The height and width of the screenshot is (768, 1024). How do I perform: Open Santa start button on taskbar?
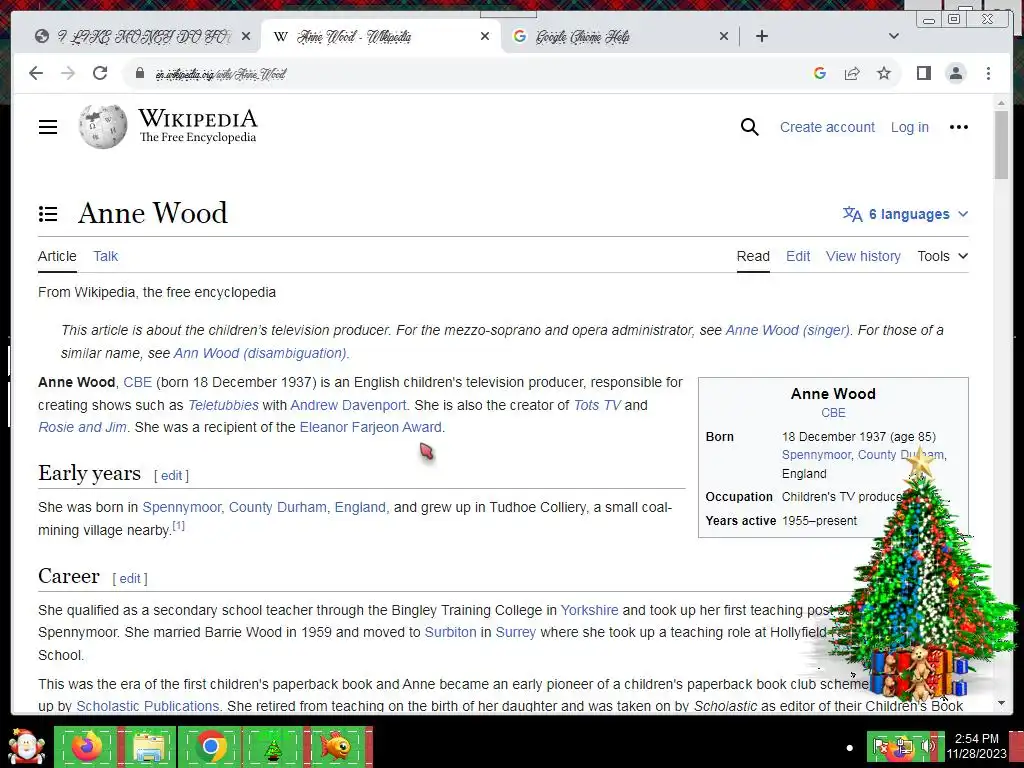(25, 746)
